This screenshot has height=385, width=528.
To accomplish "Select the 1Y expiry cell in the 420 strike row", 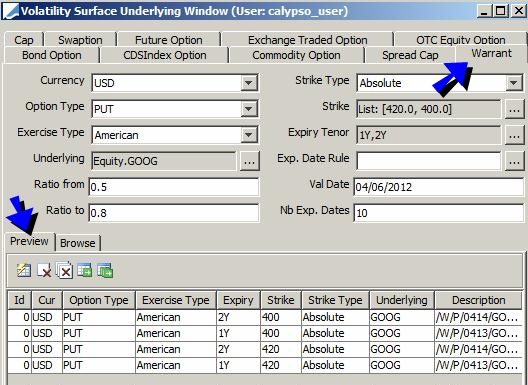I will pos(238,365).
